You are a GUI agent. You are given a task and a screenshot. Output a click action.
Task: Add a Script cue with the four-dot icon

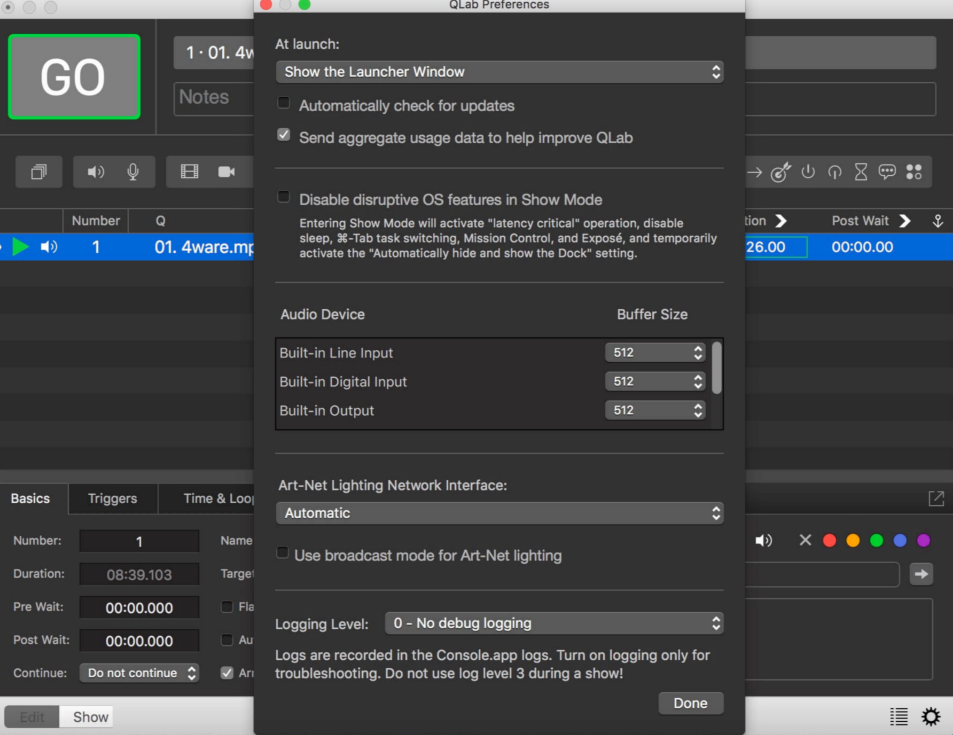click(x=914, y=172)
